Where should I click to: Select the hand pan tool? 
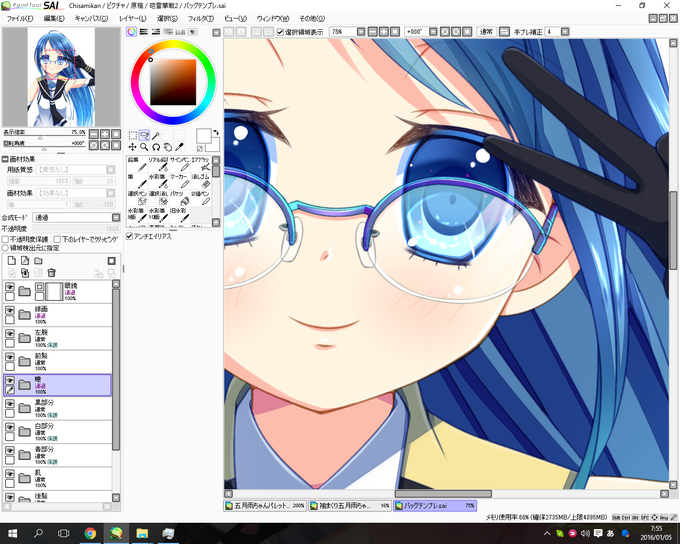click(168, 147)
